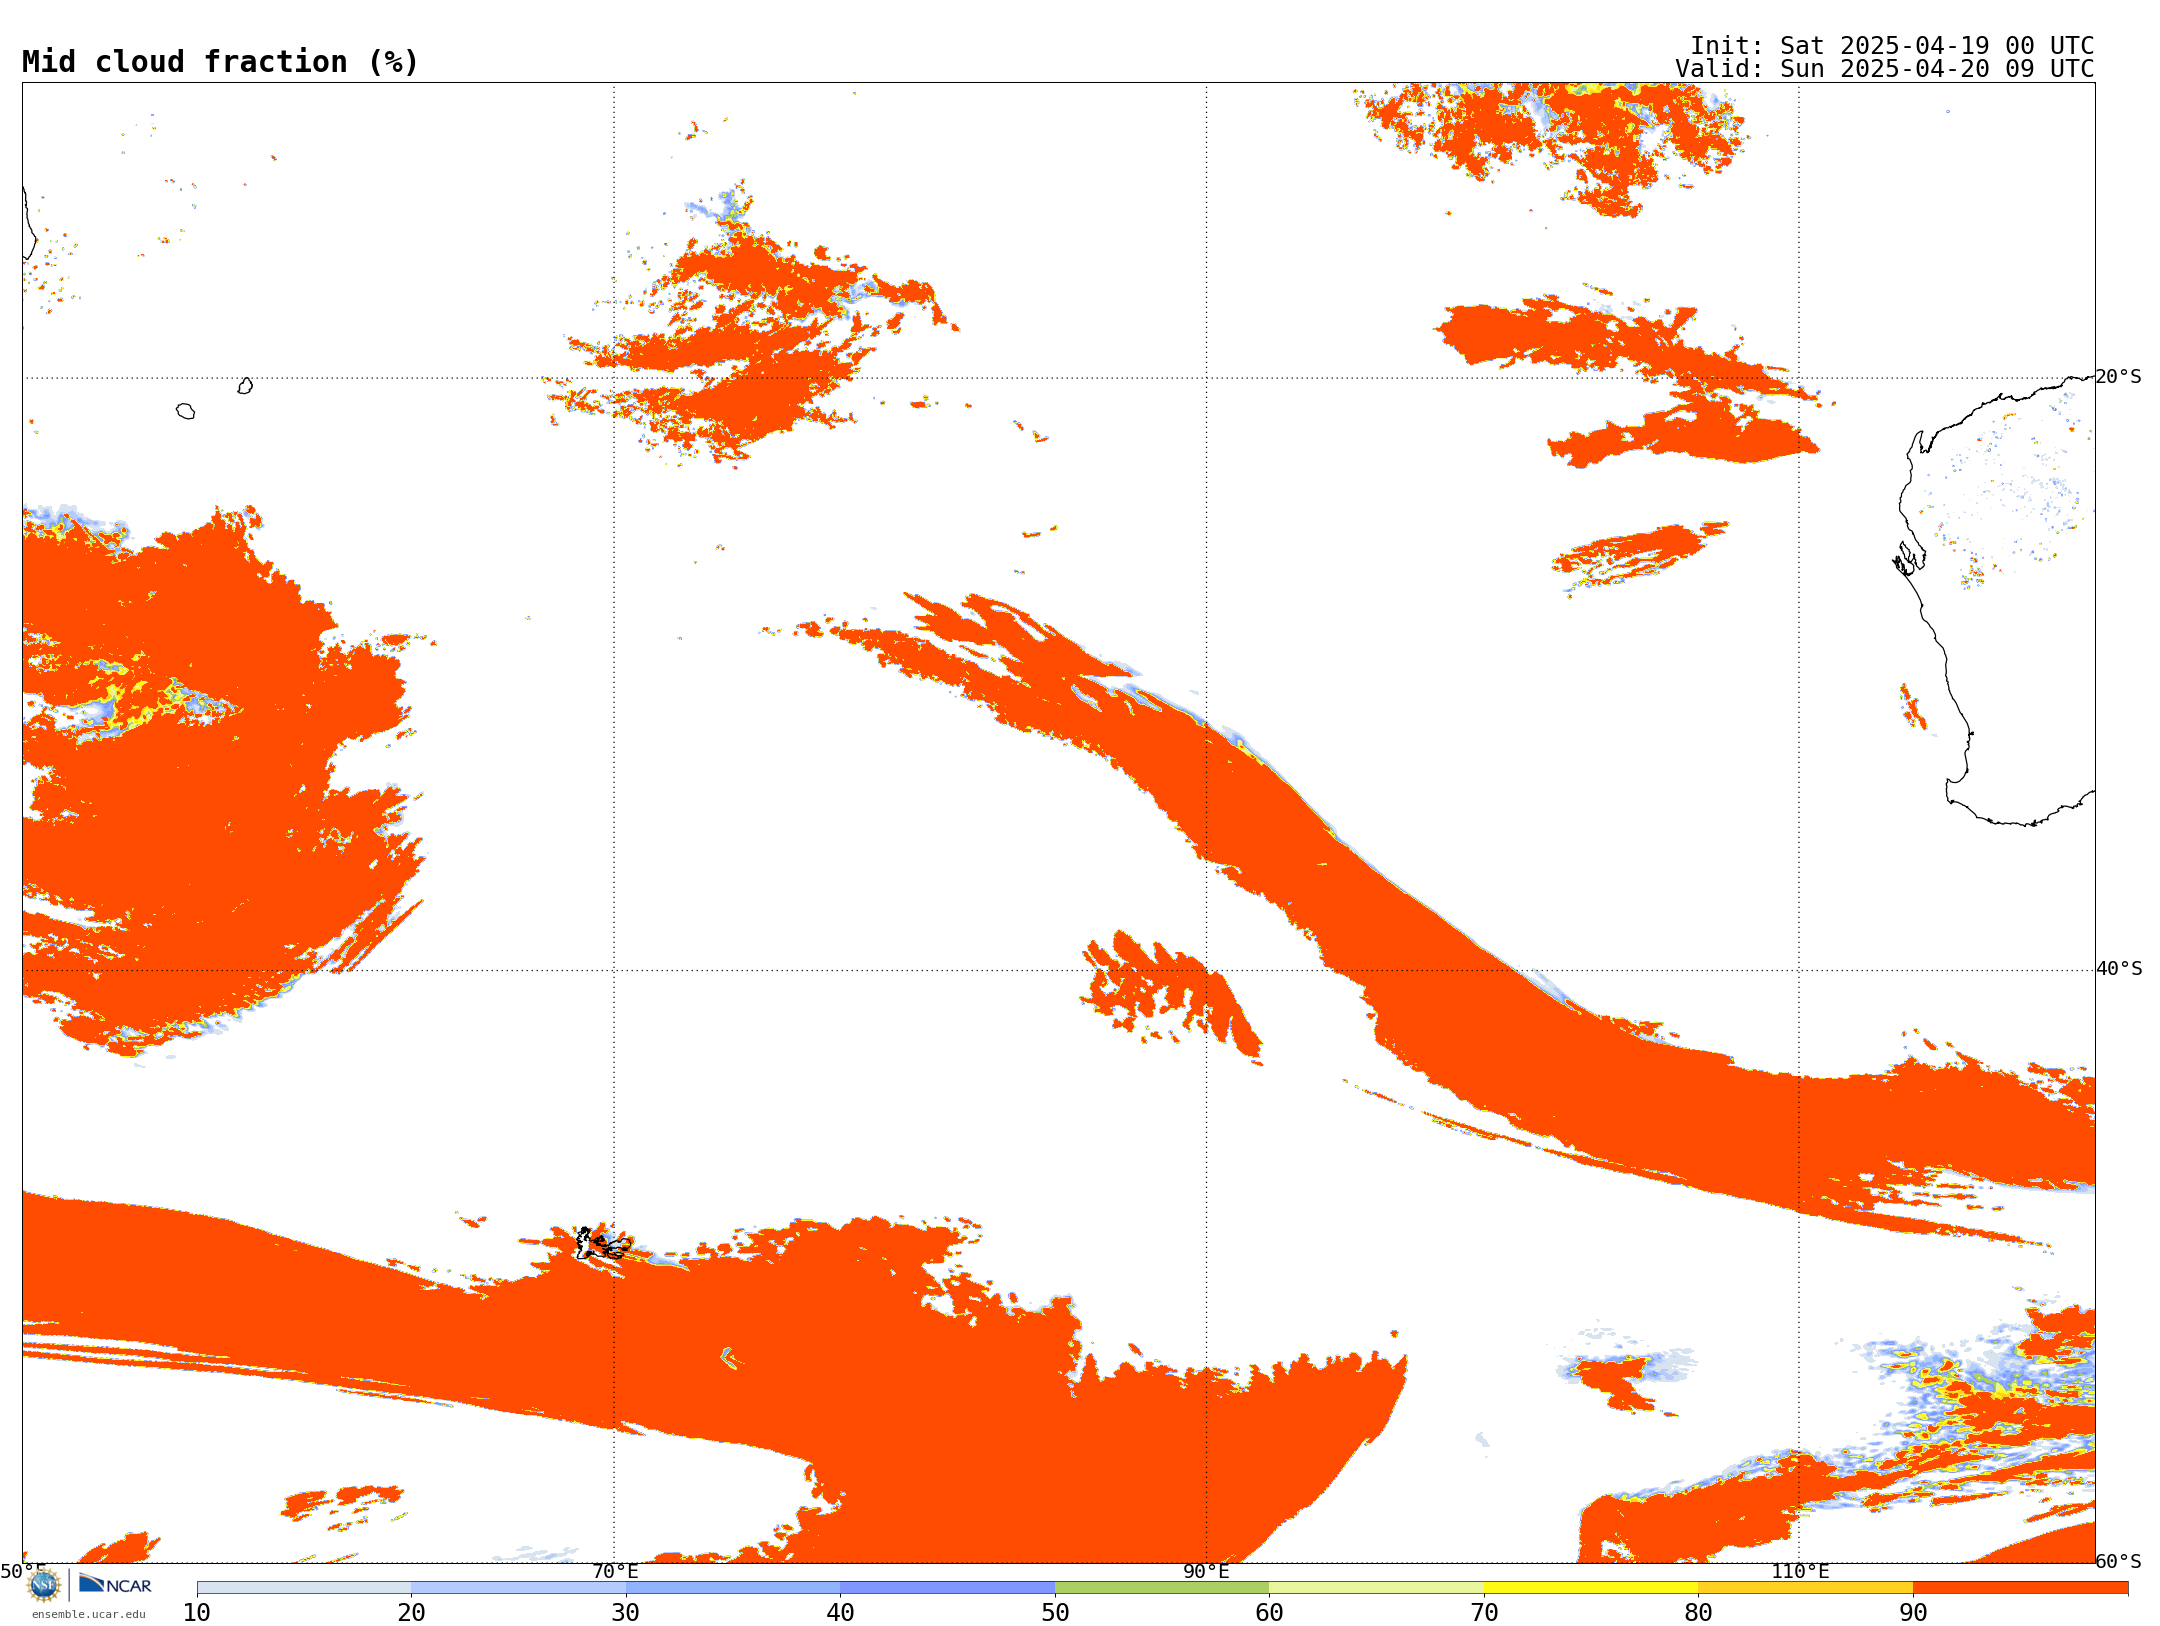Click the 60°S latitude label
The width and height of the screenshot is (2160, 1626).
pyautogui.click(x=2119, y=1561)
